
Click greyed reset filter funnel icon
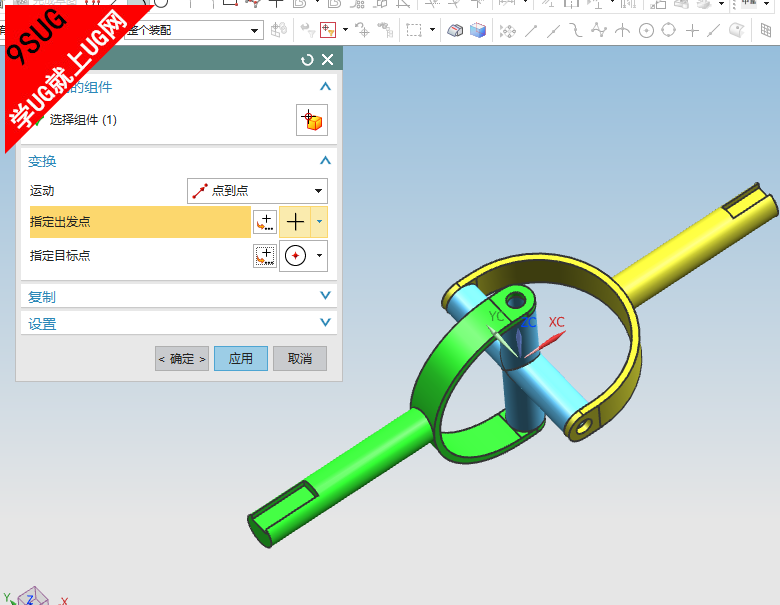(x=307, y=30)
